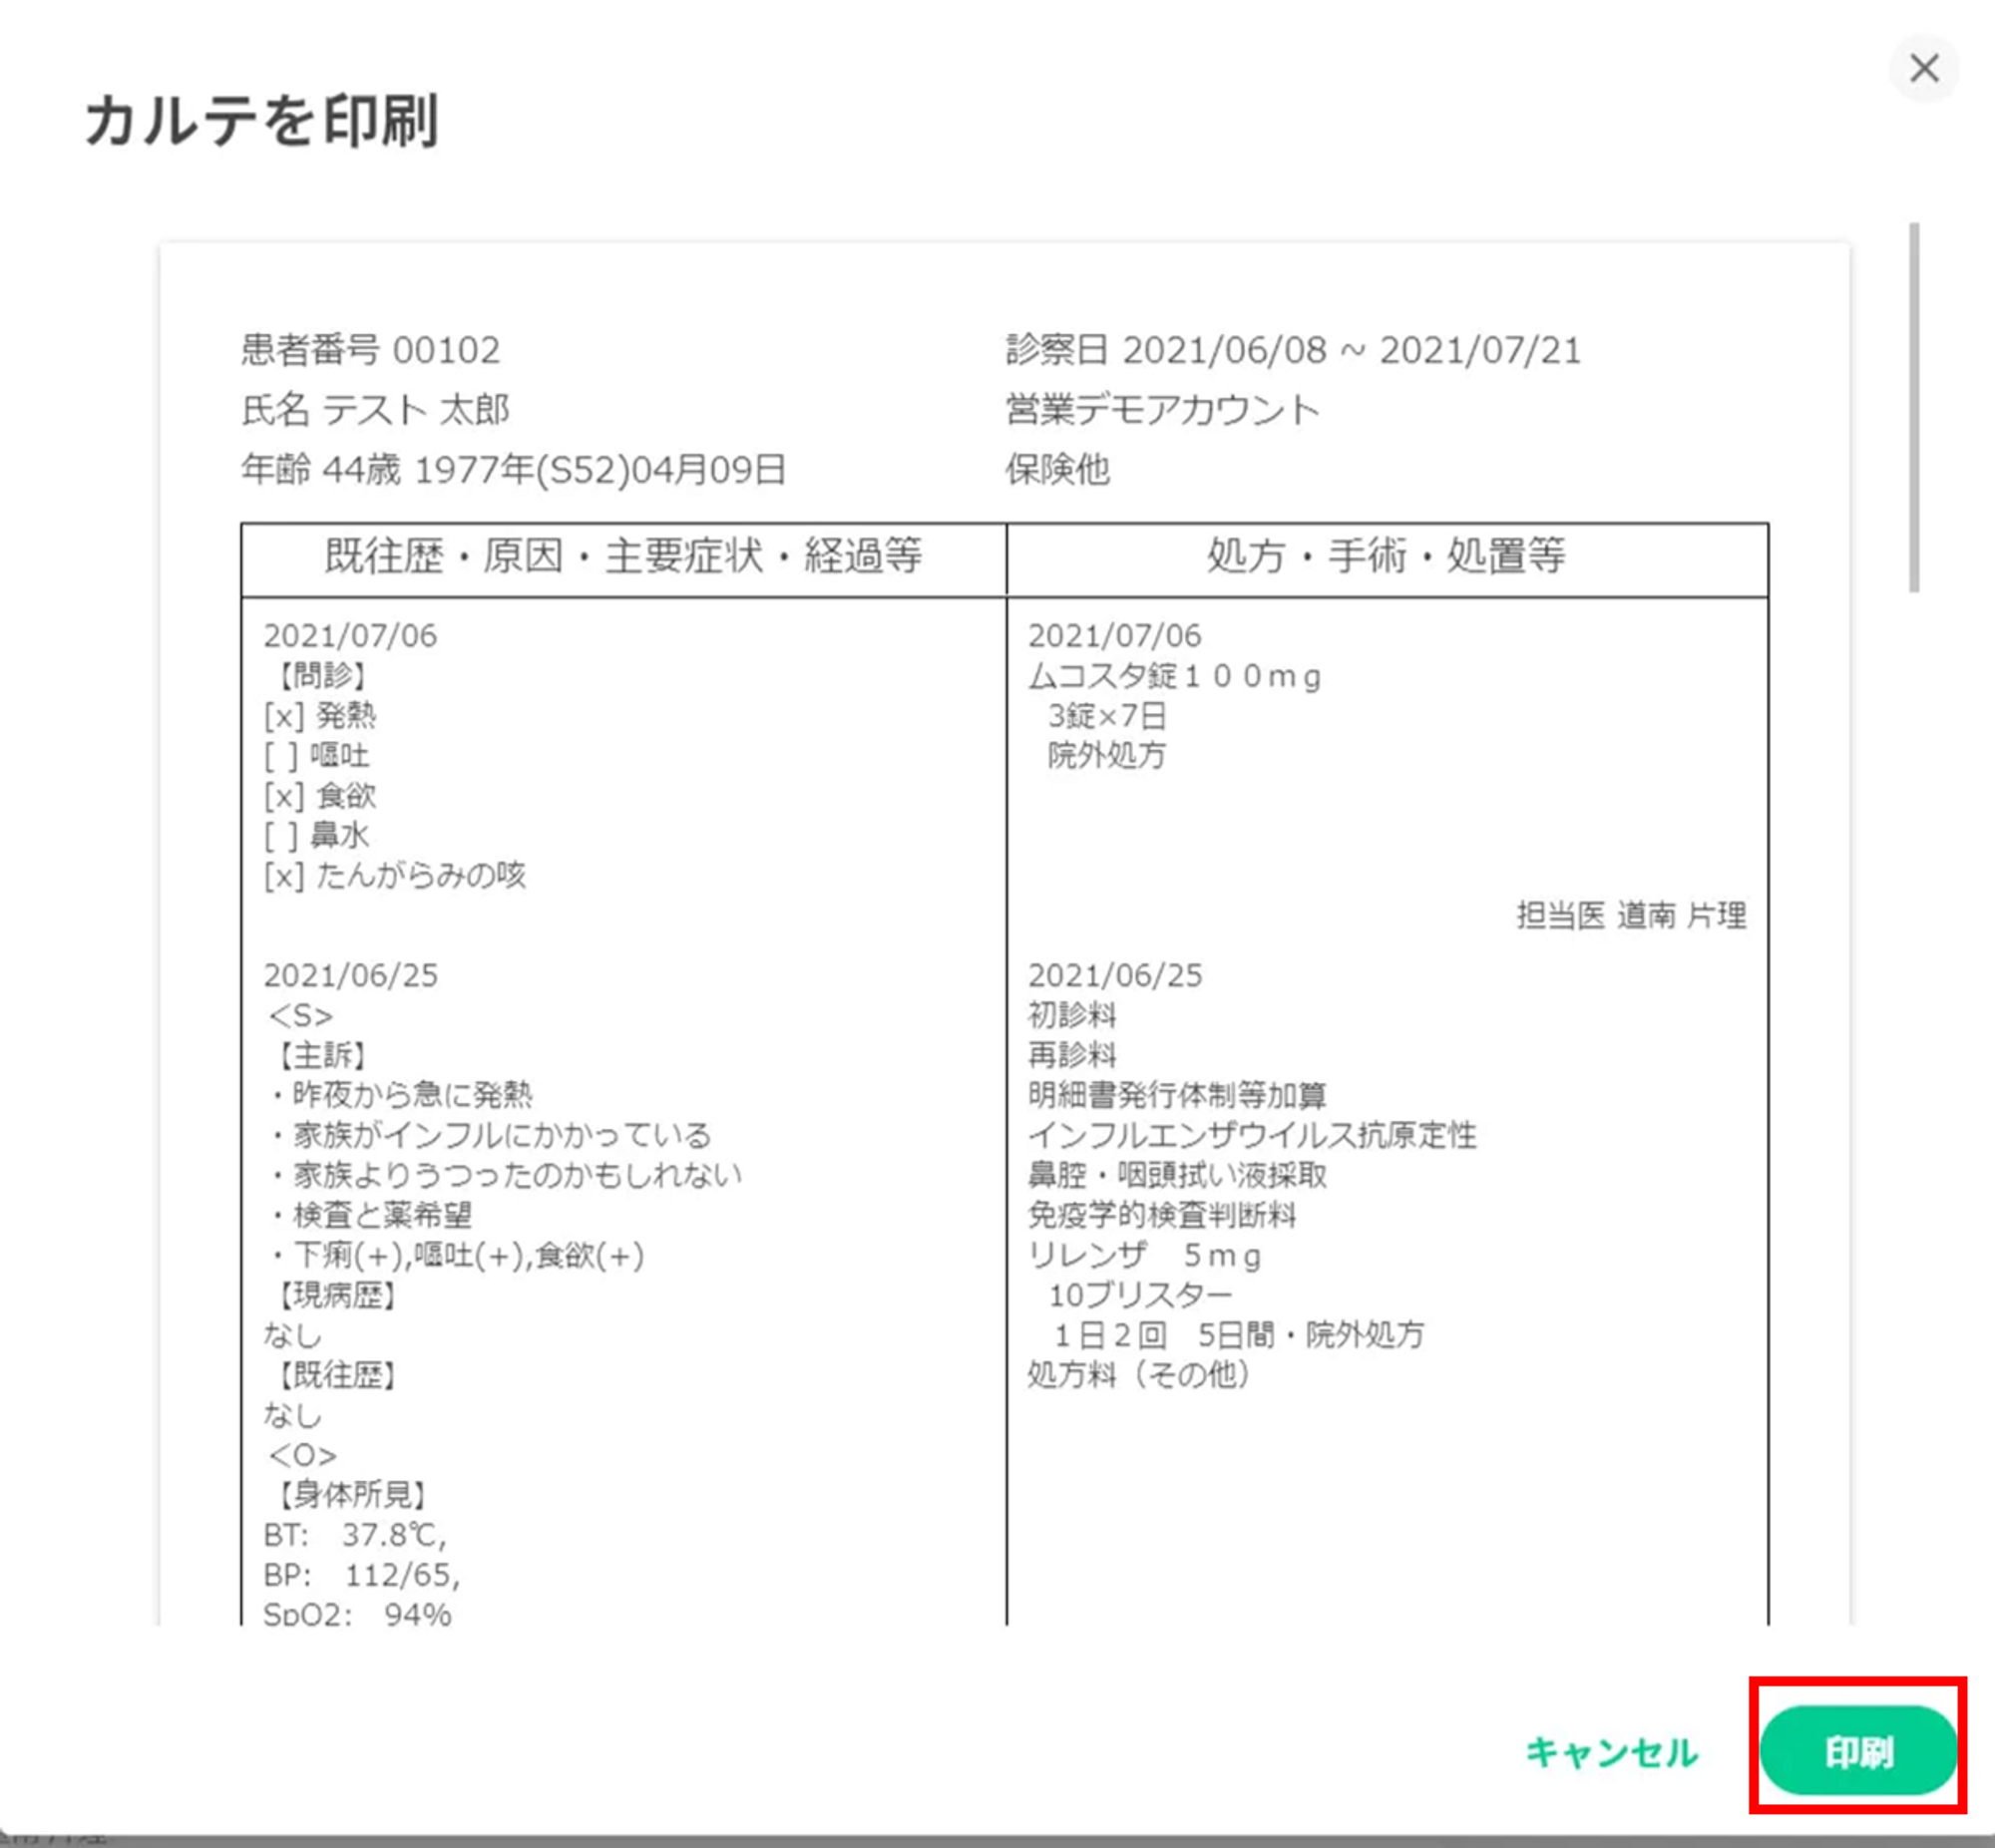Click the 診察日 date range text
Screen dimensions: 1995x1848
coord(1293,350)
